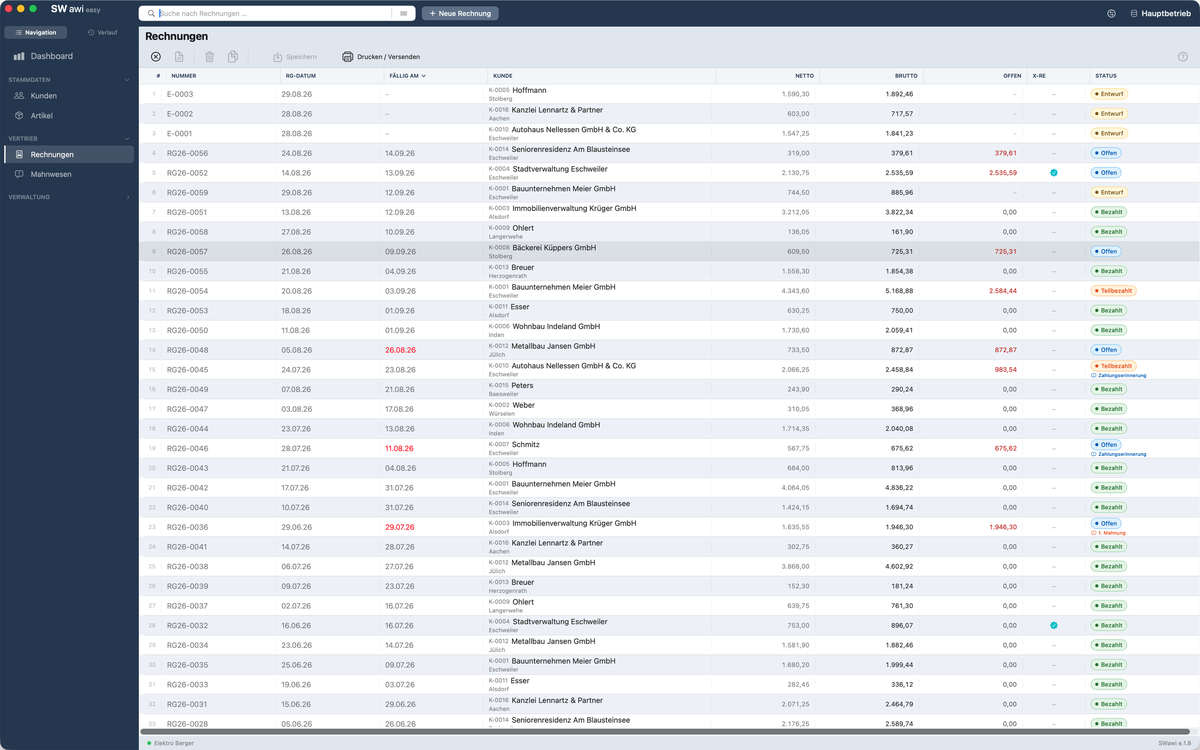Click Zahlungserinnerung note under RG26-0046 status
Image resolution: width=1200 pixels, height=750 pixels.
(1121, 454)
